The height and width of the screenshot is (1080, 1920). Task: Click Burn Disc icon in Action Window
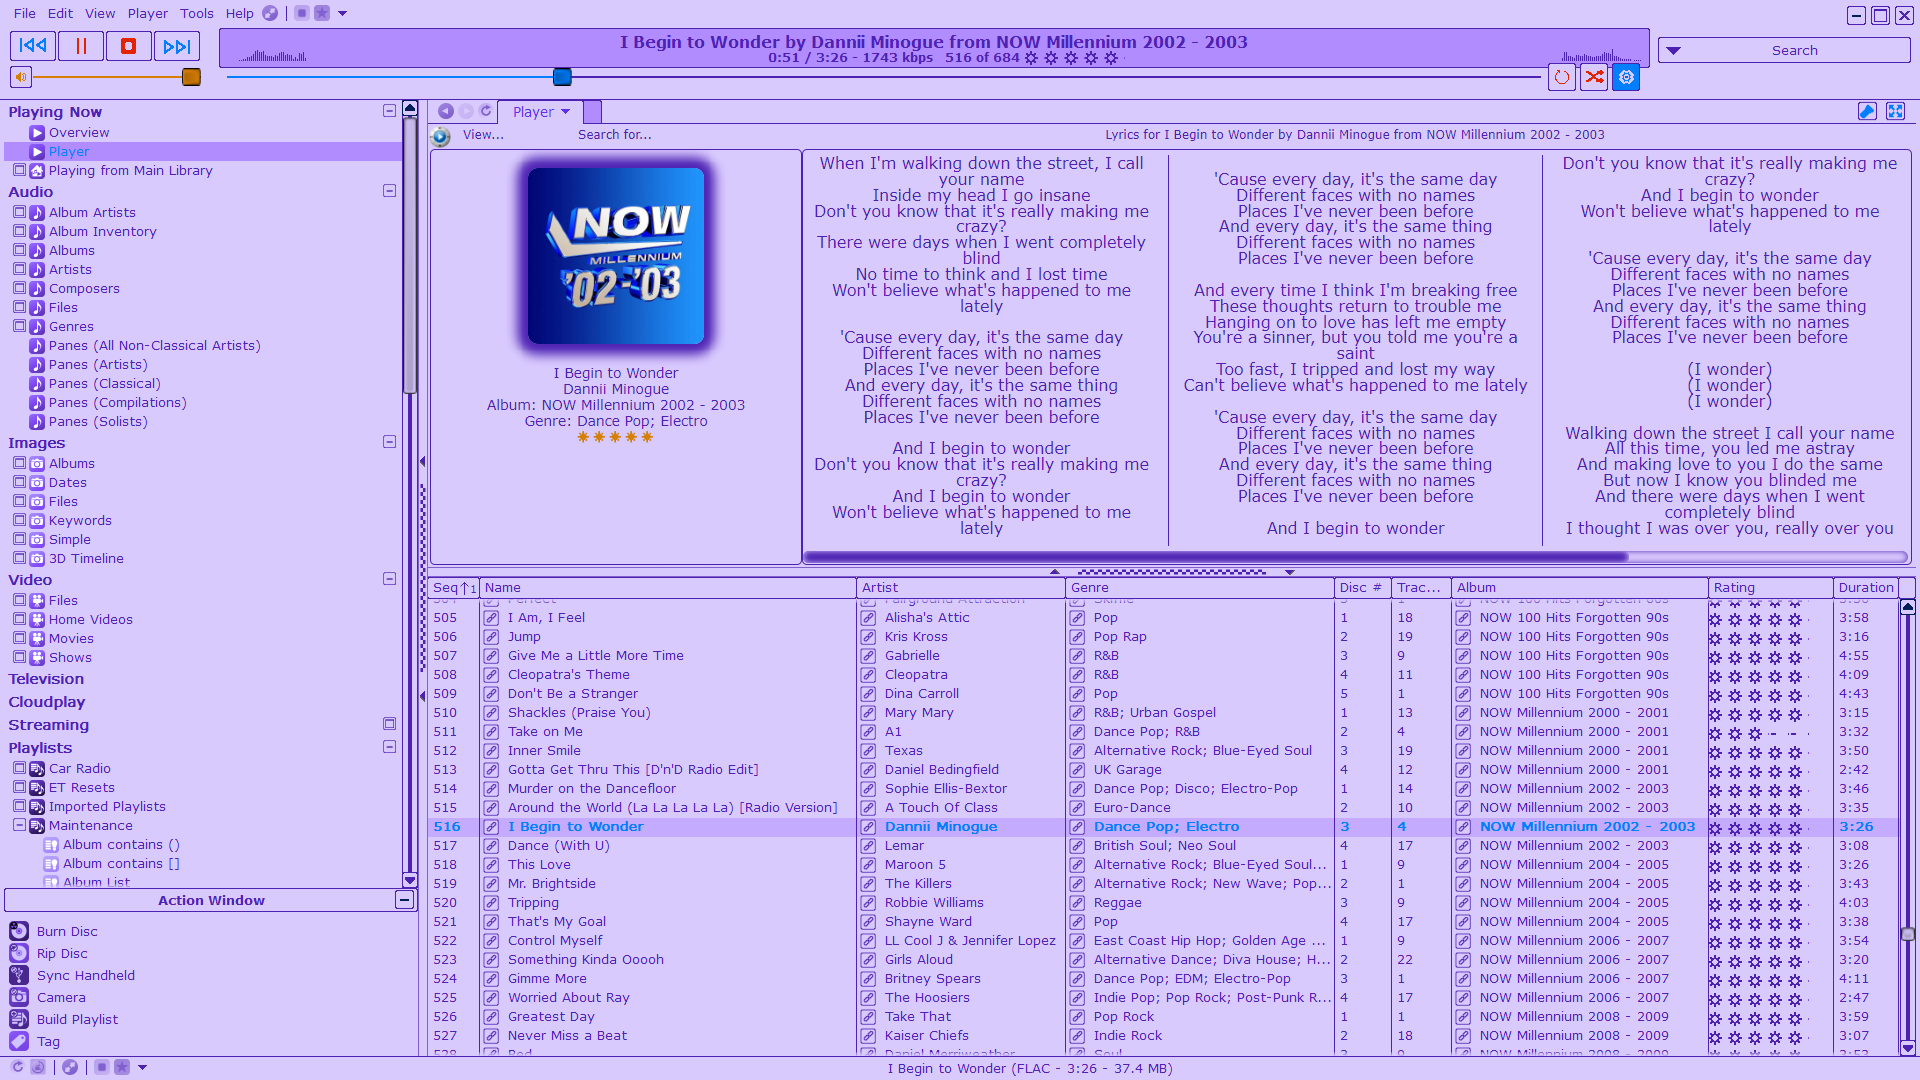coord(19,931)
